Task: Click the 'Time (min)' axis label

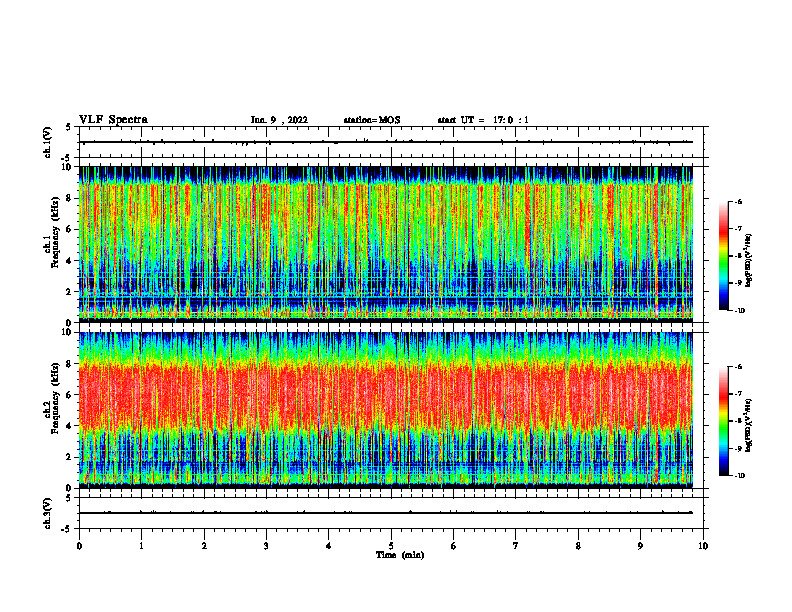Action: 400,555
